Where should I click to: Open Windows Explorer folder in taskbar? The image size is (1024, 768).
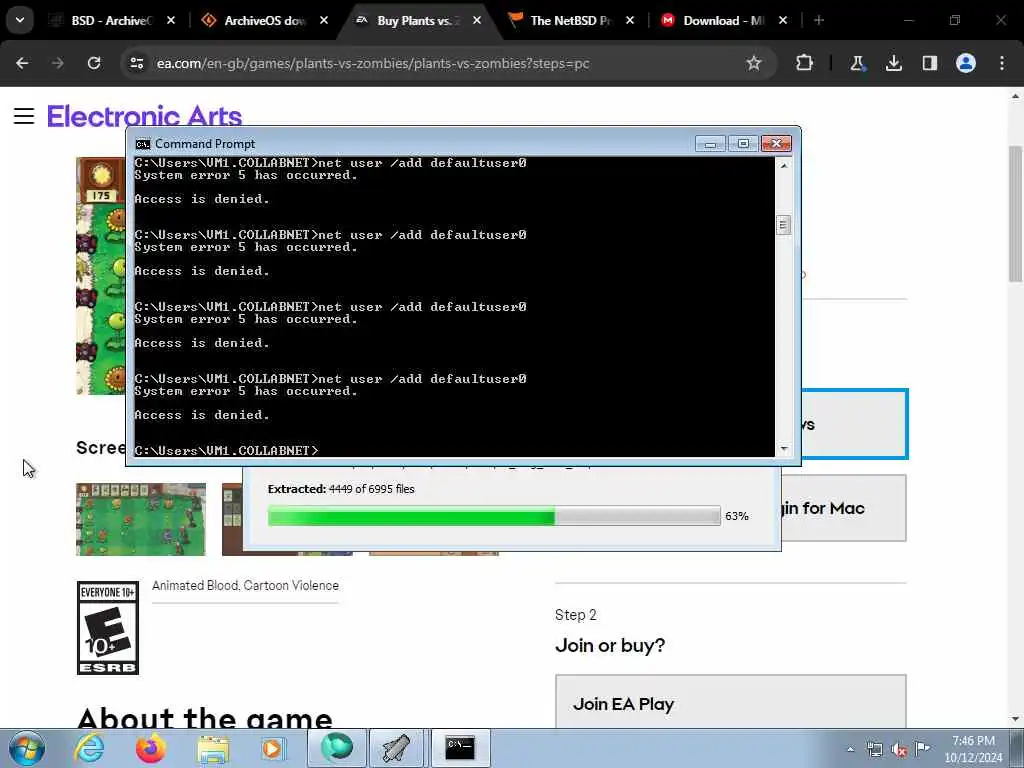pos(213,748)
